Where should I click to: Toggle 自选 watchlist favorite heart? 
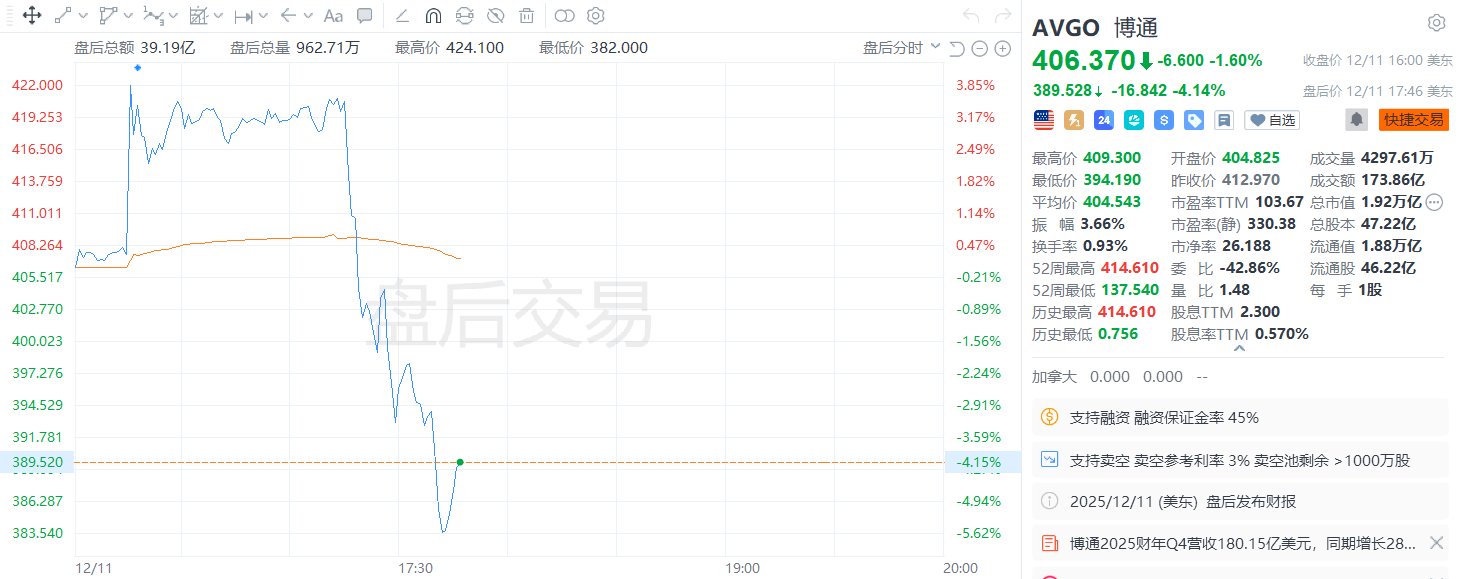[x=1271, y=120]
